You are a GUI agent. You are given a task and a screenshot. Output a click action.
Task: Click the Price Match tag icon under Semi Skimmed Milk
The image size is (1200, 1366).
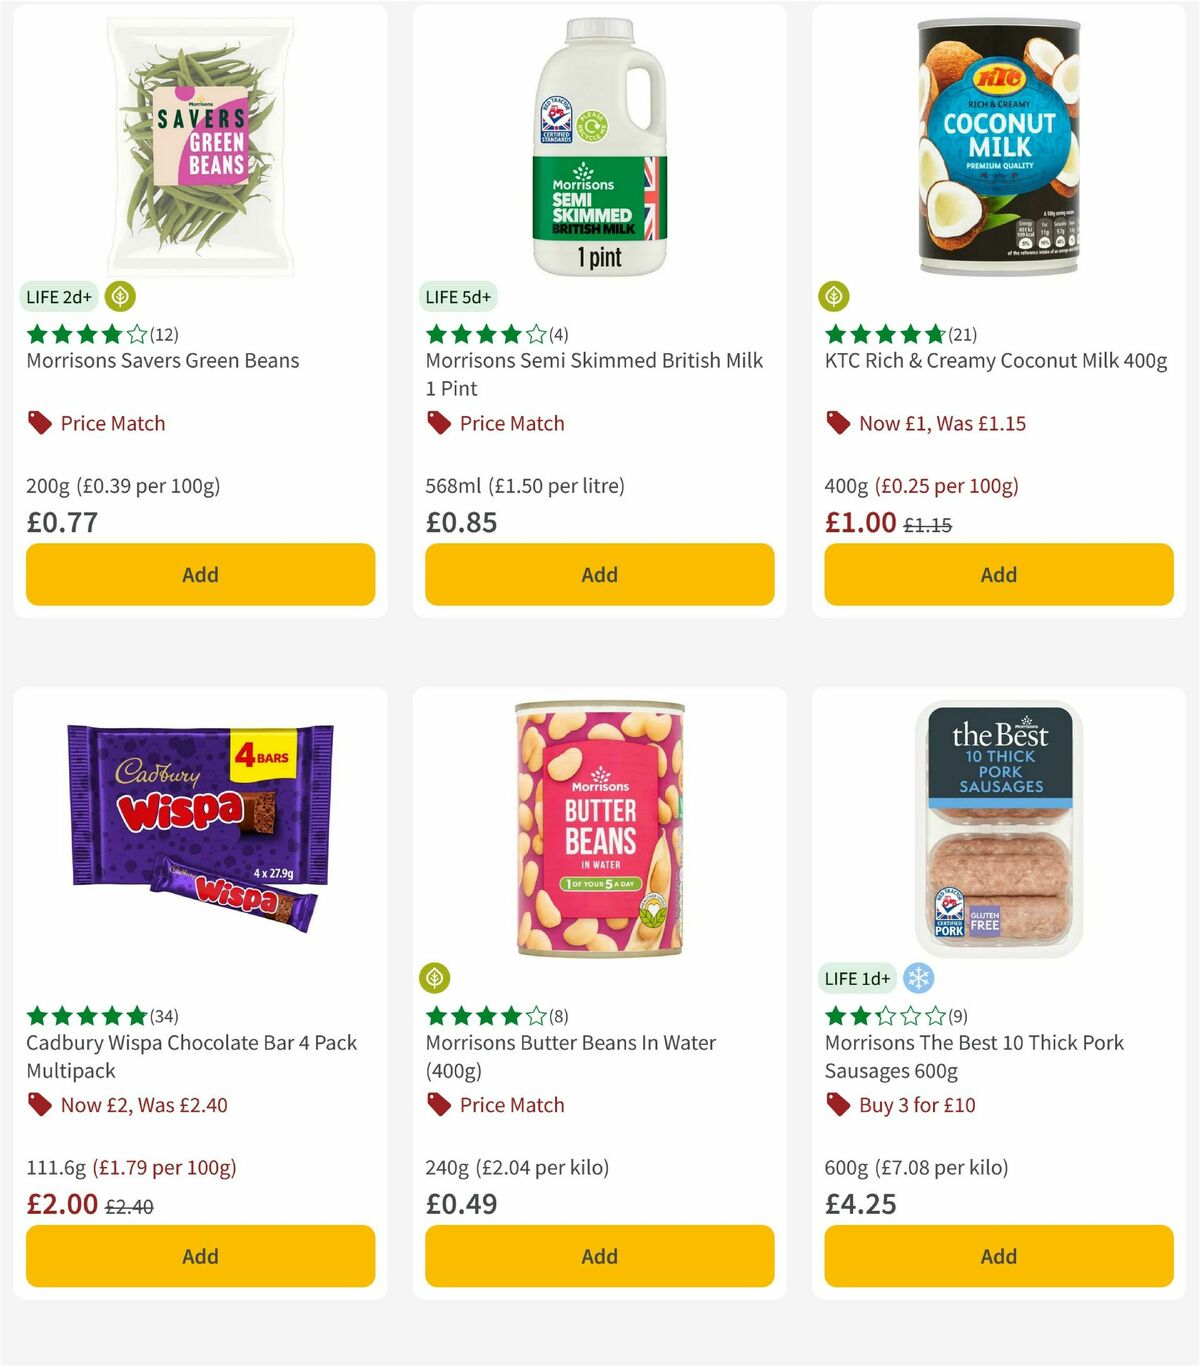[438, 423]
